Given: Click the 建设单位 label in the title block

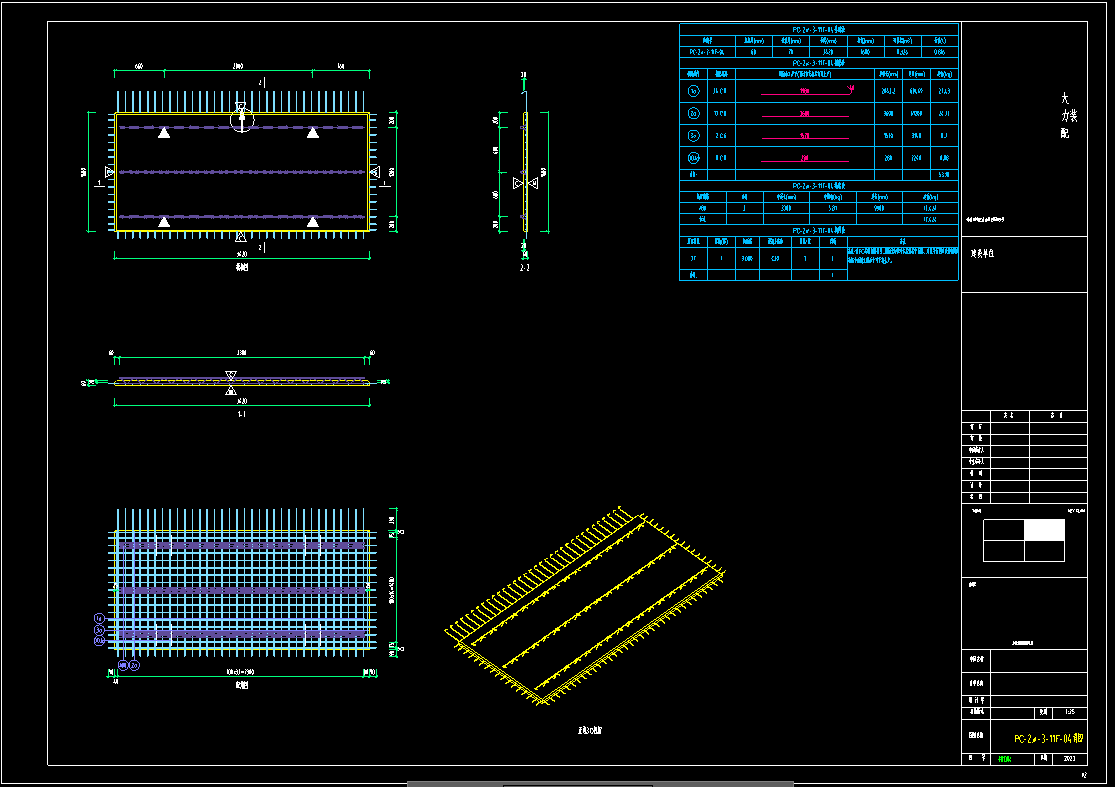Looking at the screenshot, I should tap(982, 253).
